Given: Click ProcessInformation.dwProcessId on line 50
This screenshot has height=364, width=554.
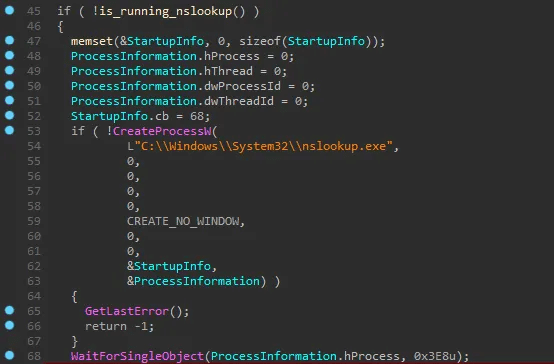Looking at the screenshot, I should tap(176, 86).
